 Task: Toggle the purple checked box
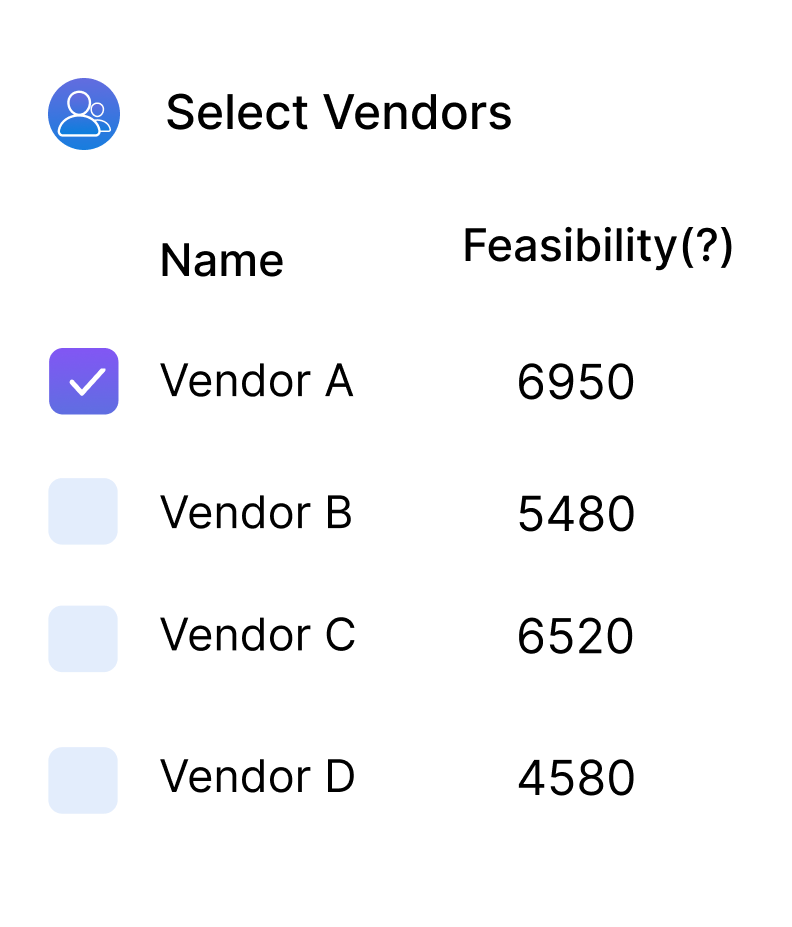click(x=84, y=381)
